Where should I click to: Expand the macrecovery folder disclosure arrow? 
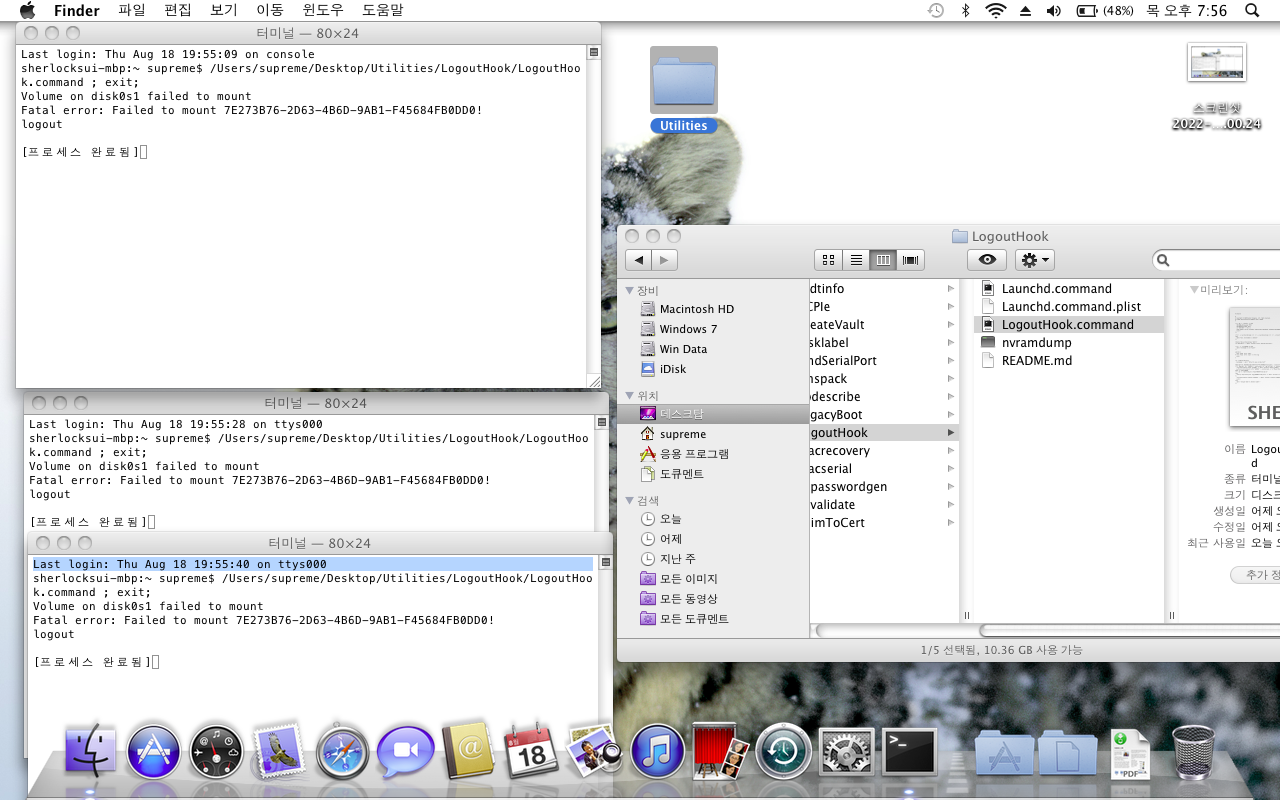(x=951, y=450)
